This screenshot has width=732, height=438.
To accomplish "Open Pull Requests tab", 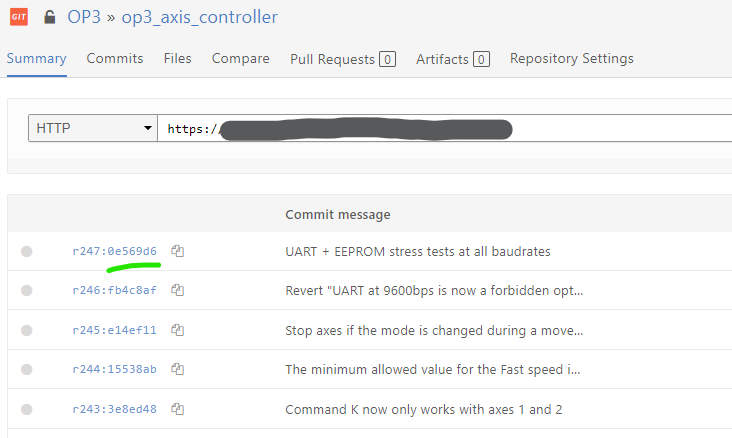I will (342, 60).
